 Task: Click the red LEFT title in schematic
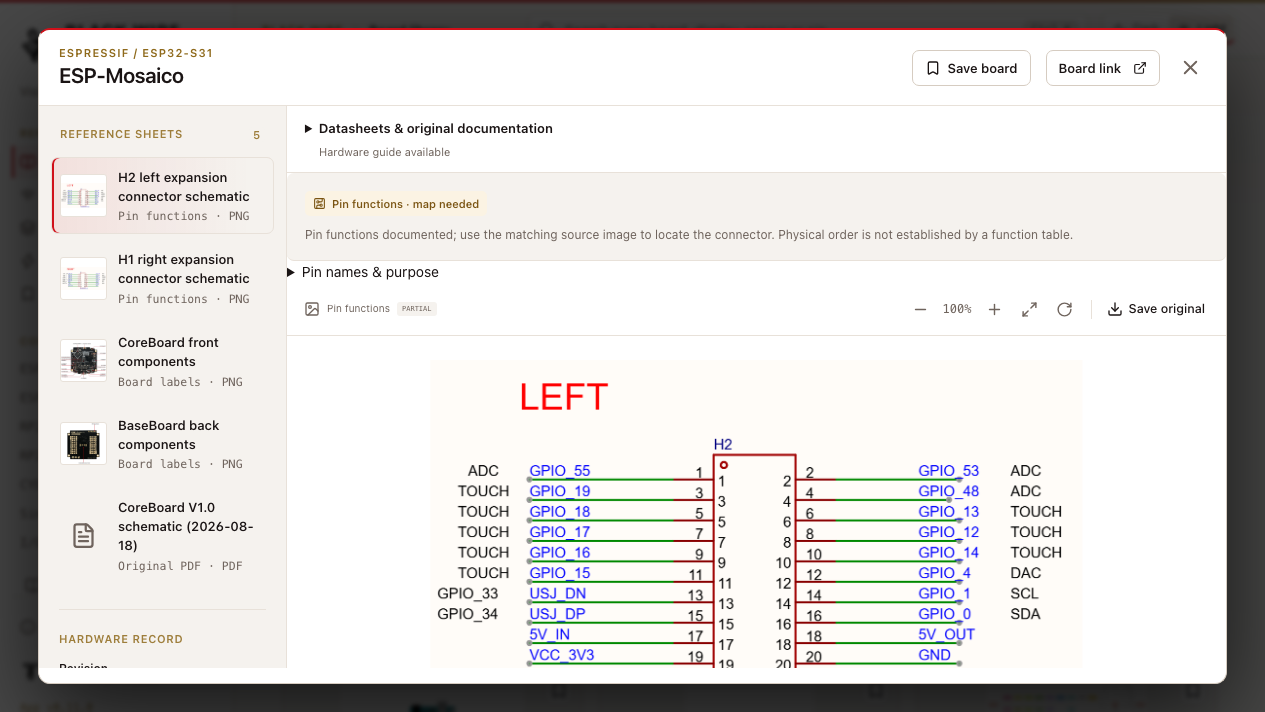tap(563, 397)
